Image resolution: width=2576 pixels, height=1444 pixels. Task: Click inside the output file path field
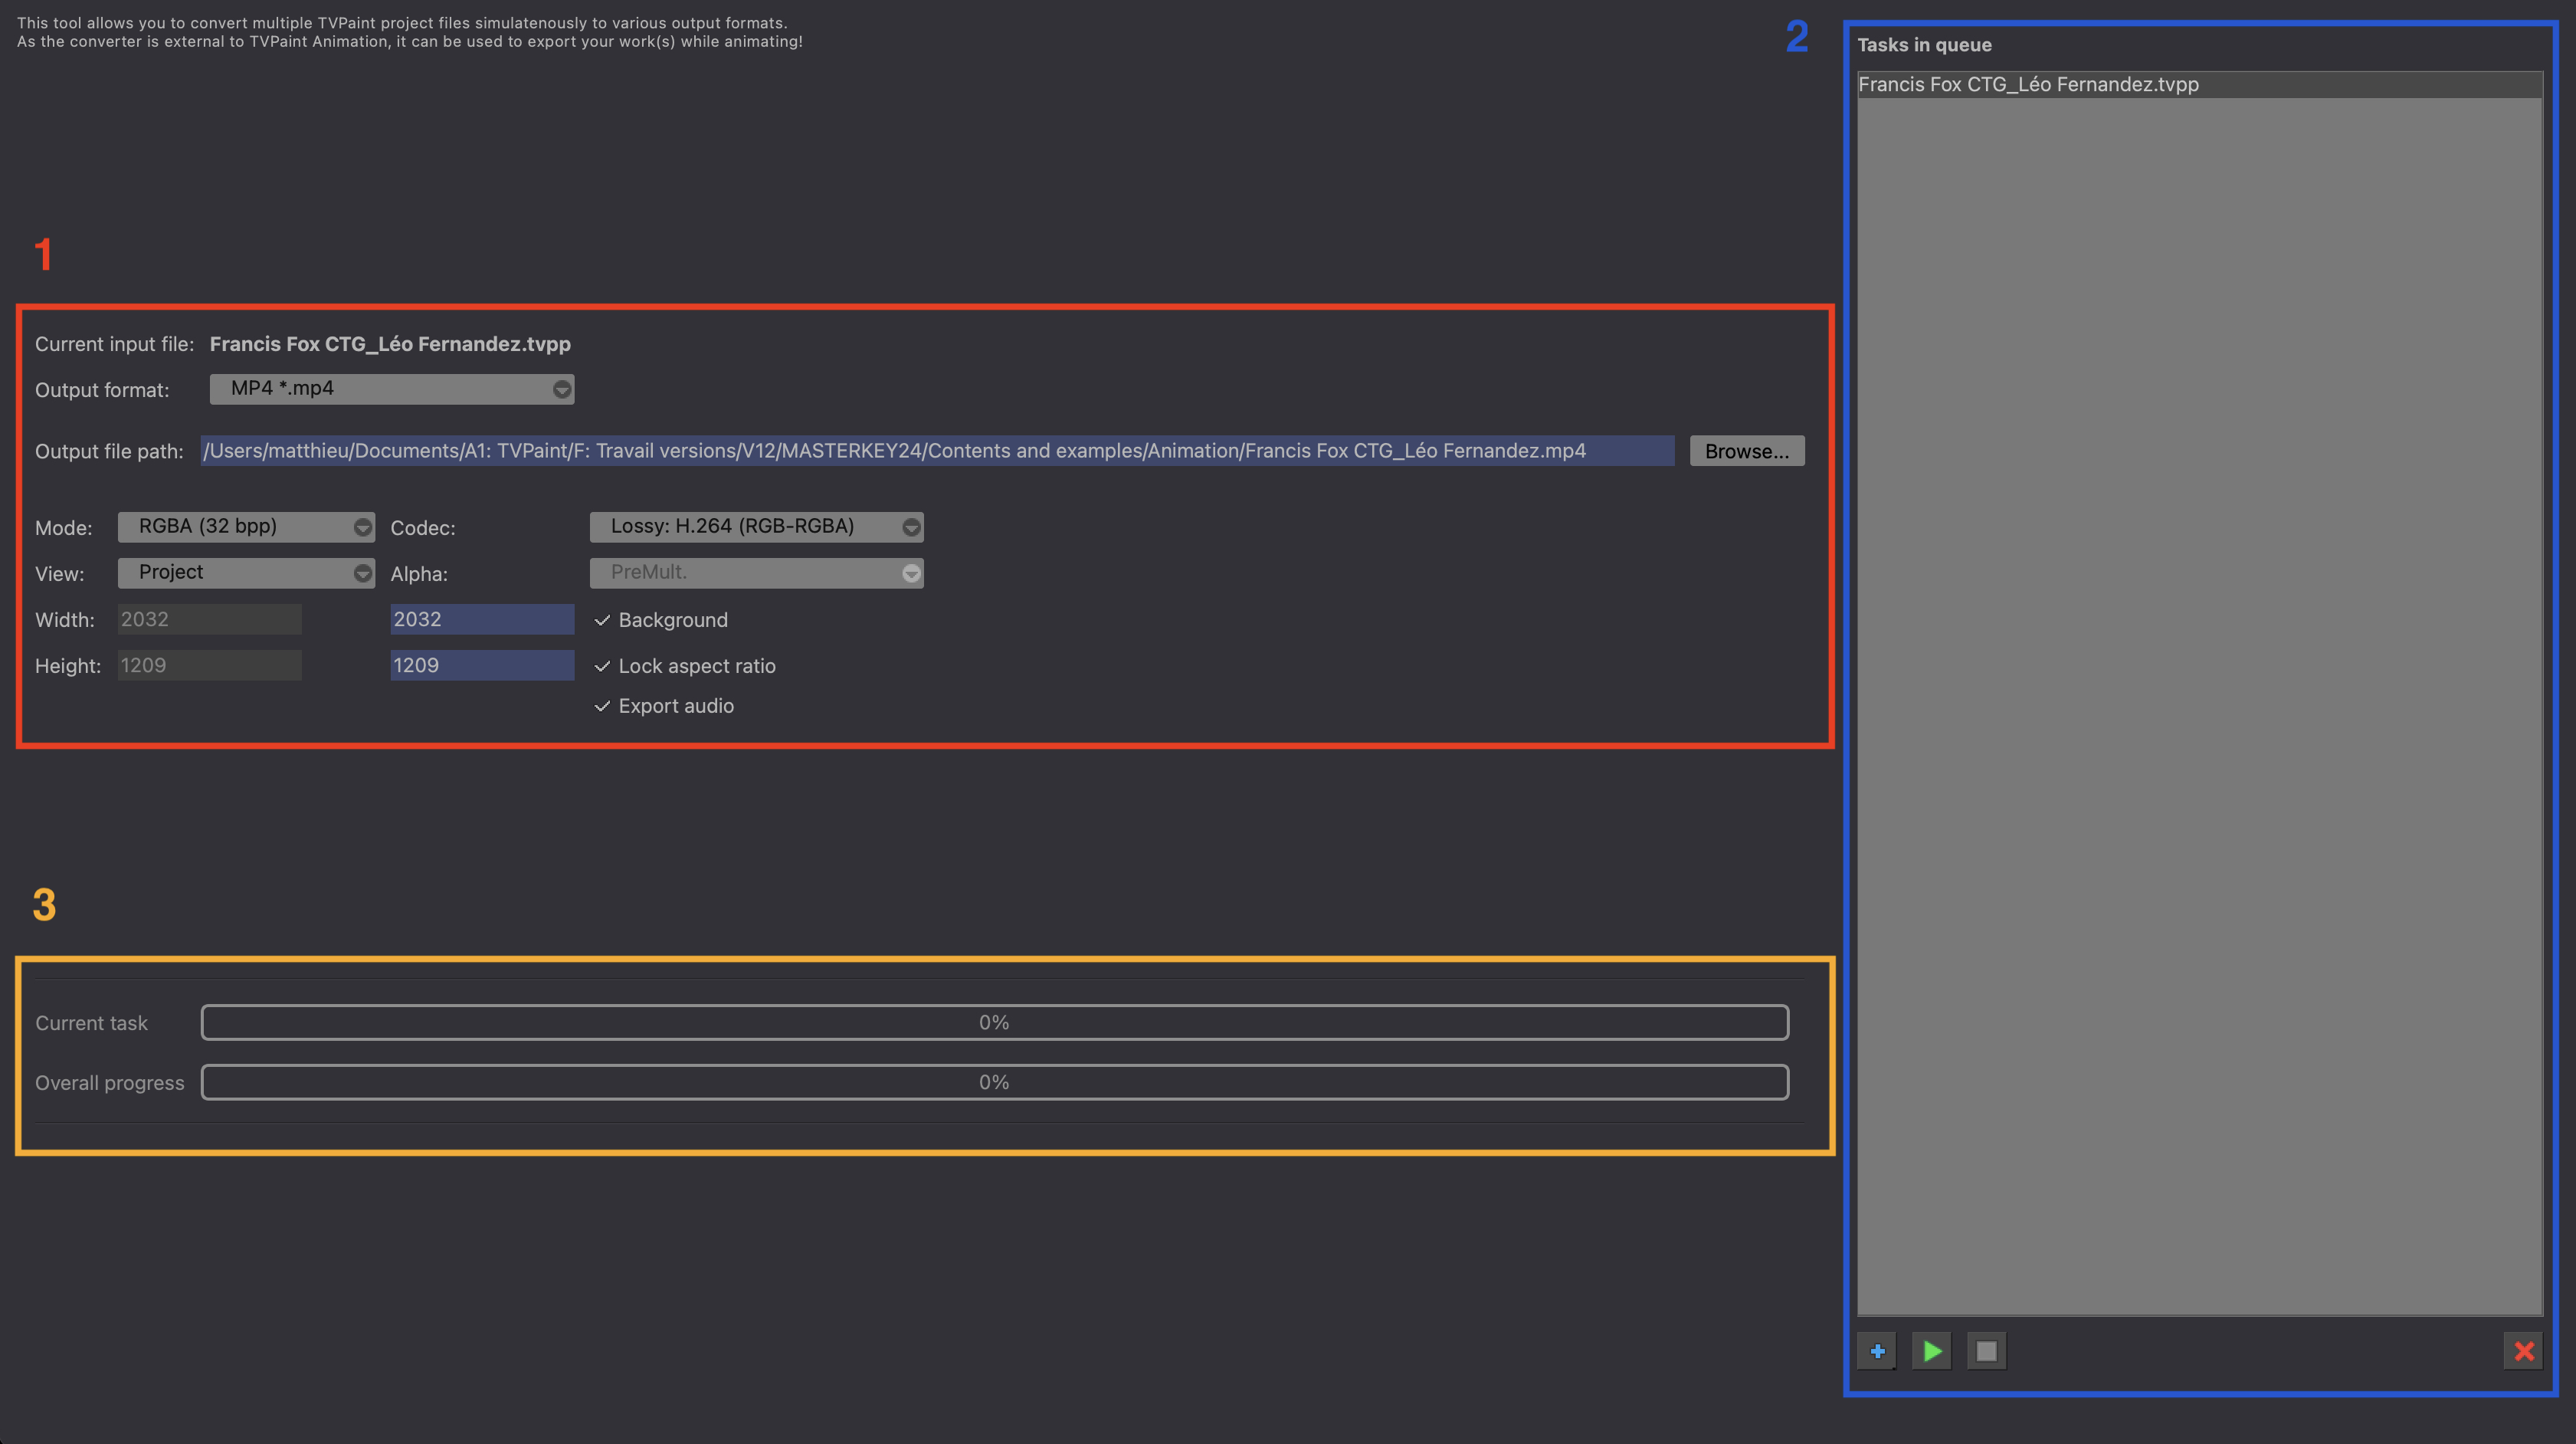937,450
